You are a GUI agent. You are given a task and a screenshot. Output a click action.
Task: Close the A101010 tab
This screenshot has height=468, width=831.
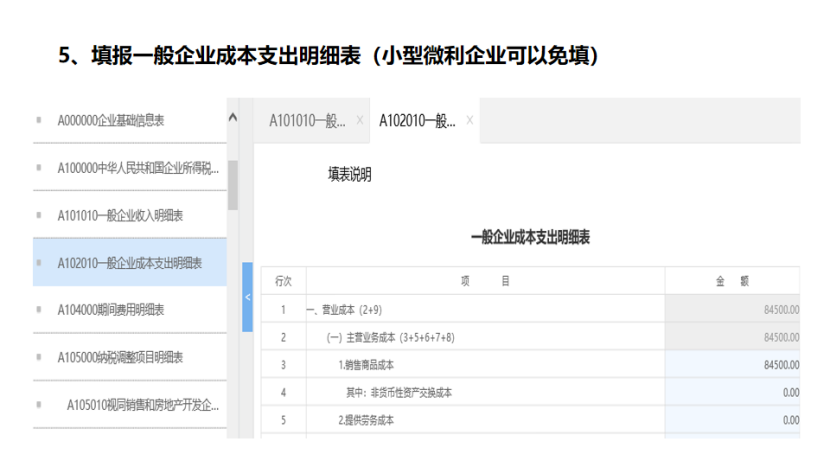pyautogui.click(x=358, y=121)
